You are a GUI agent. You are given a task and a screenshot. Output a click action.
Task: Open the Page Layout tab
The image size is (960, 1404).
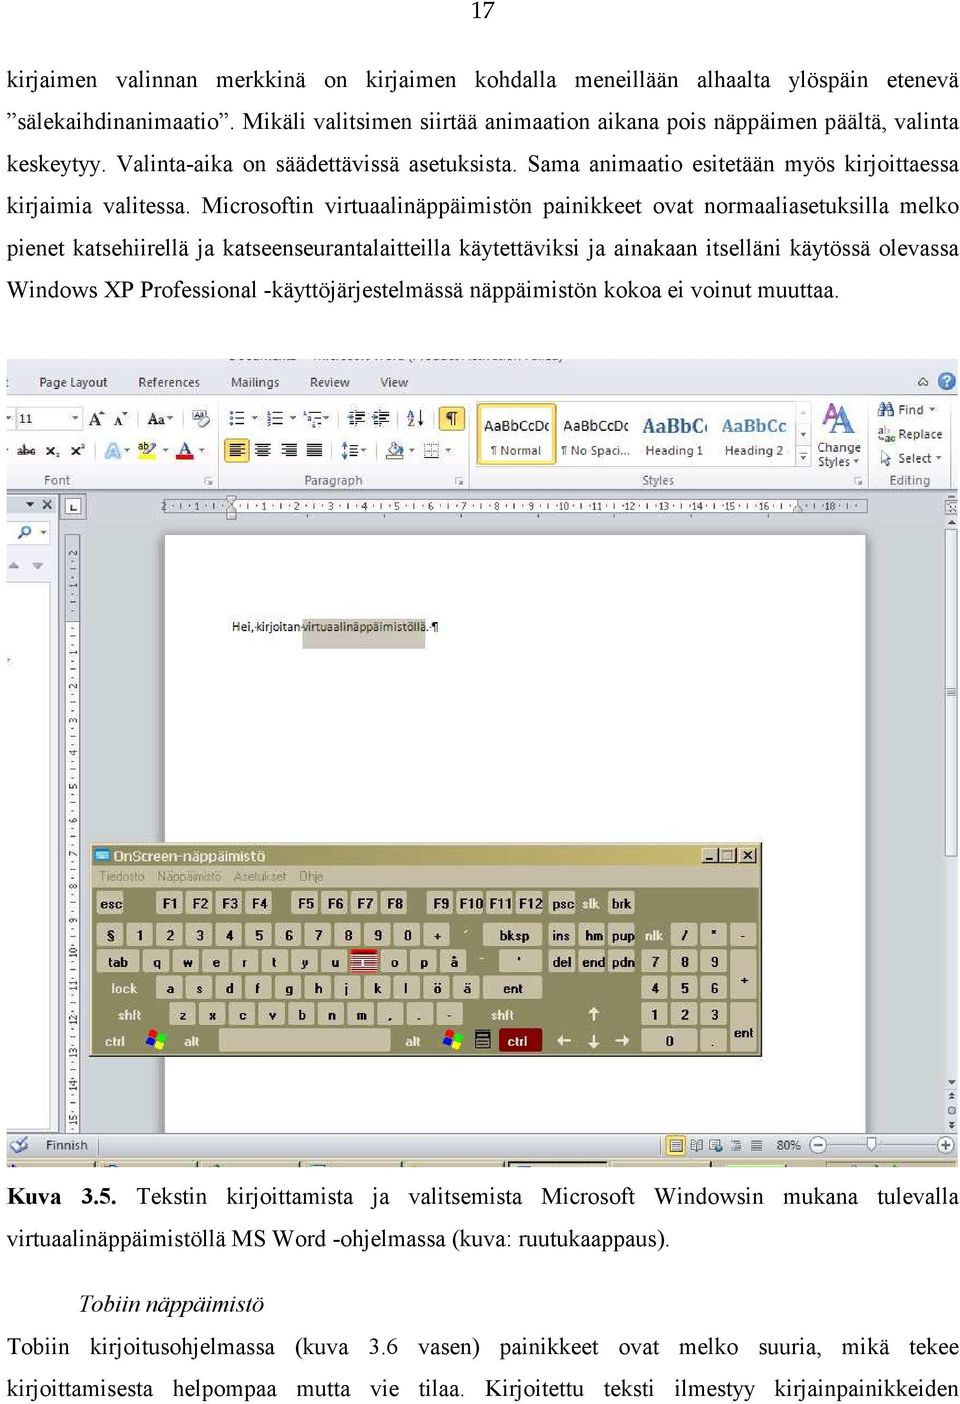[x=73, y=382]
